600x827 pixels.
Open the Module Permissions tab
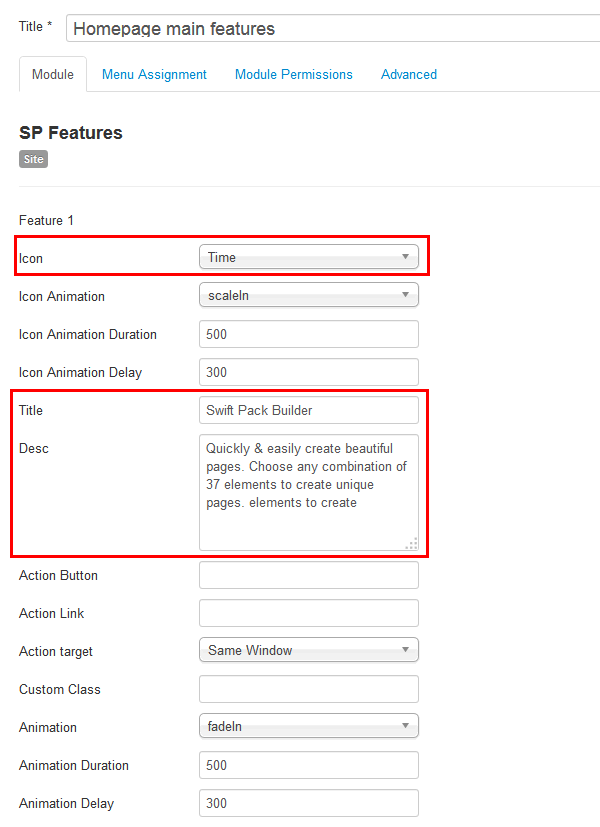coord(293,74)
